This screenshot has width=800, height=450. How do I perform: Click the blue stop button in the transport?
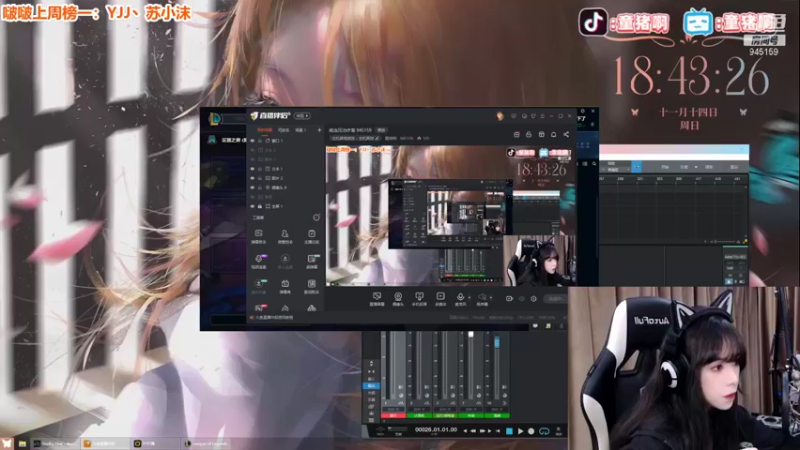[x=509, y=431]
